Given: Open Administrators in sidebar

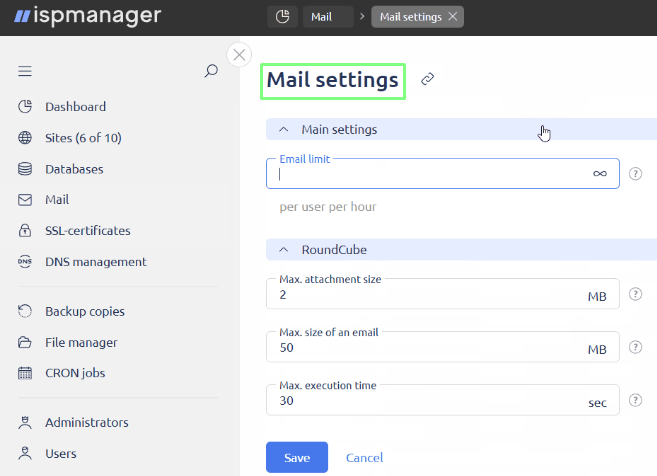Looking at the screenshot, I should [x=87, y=422].
